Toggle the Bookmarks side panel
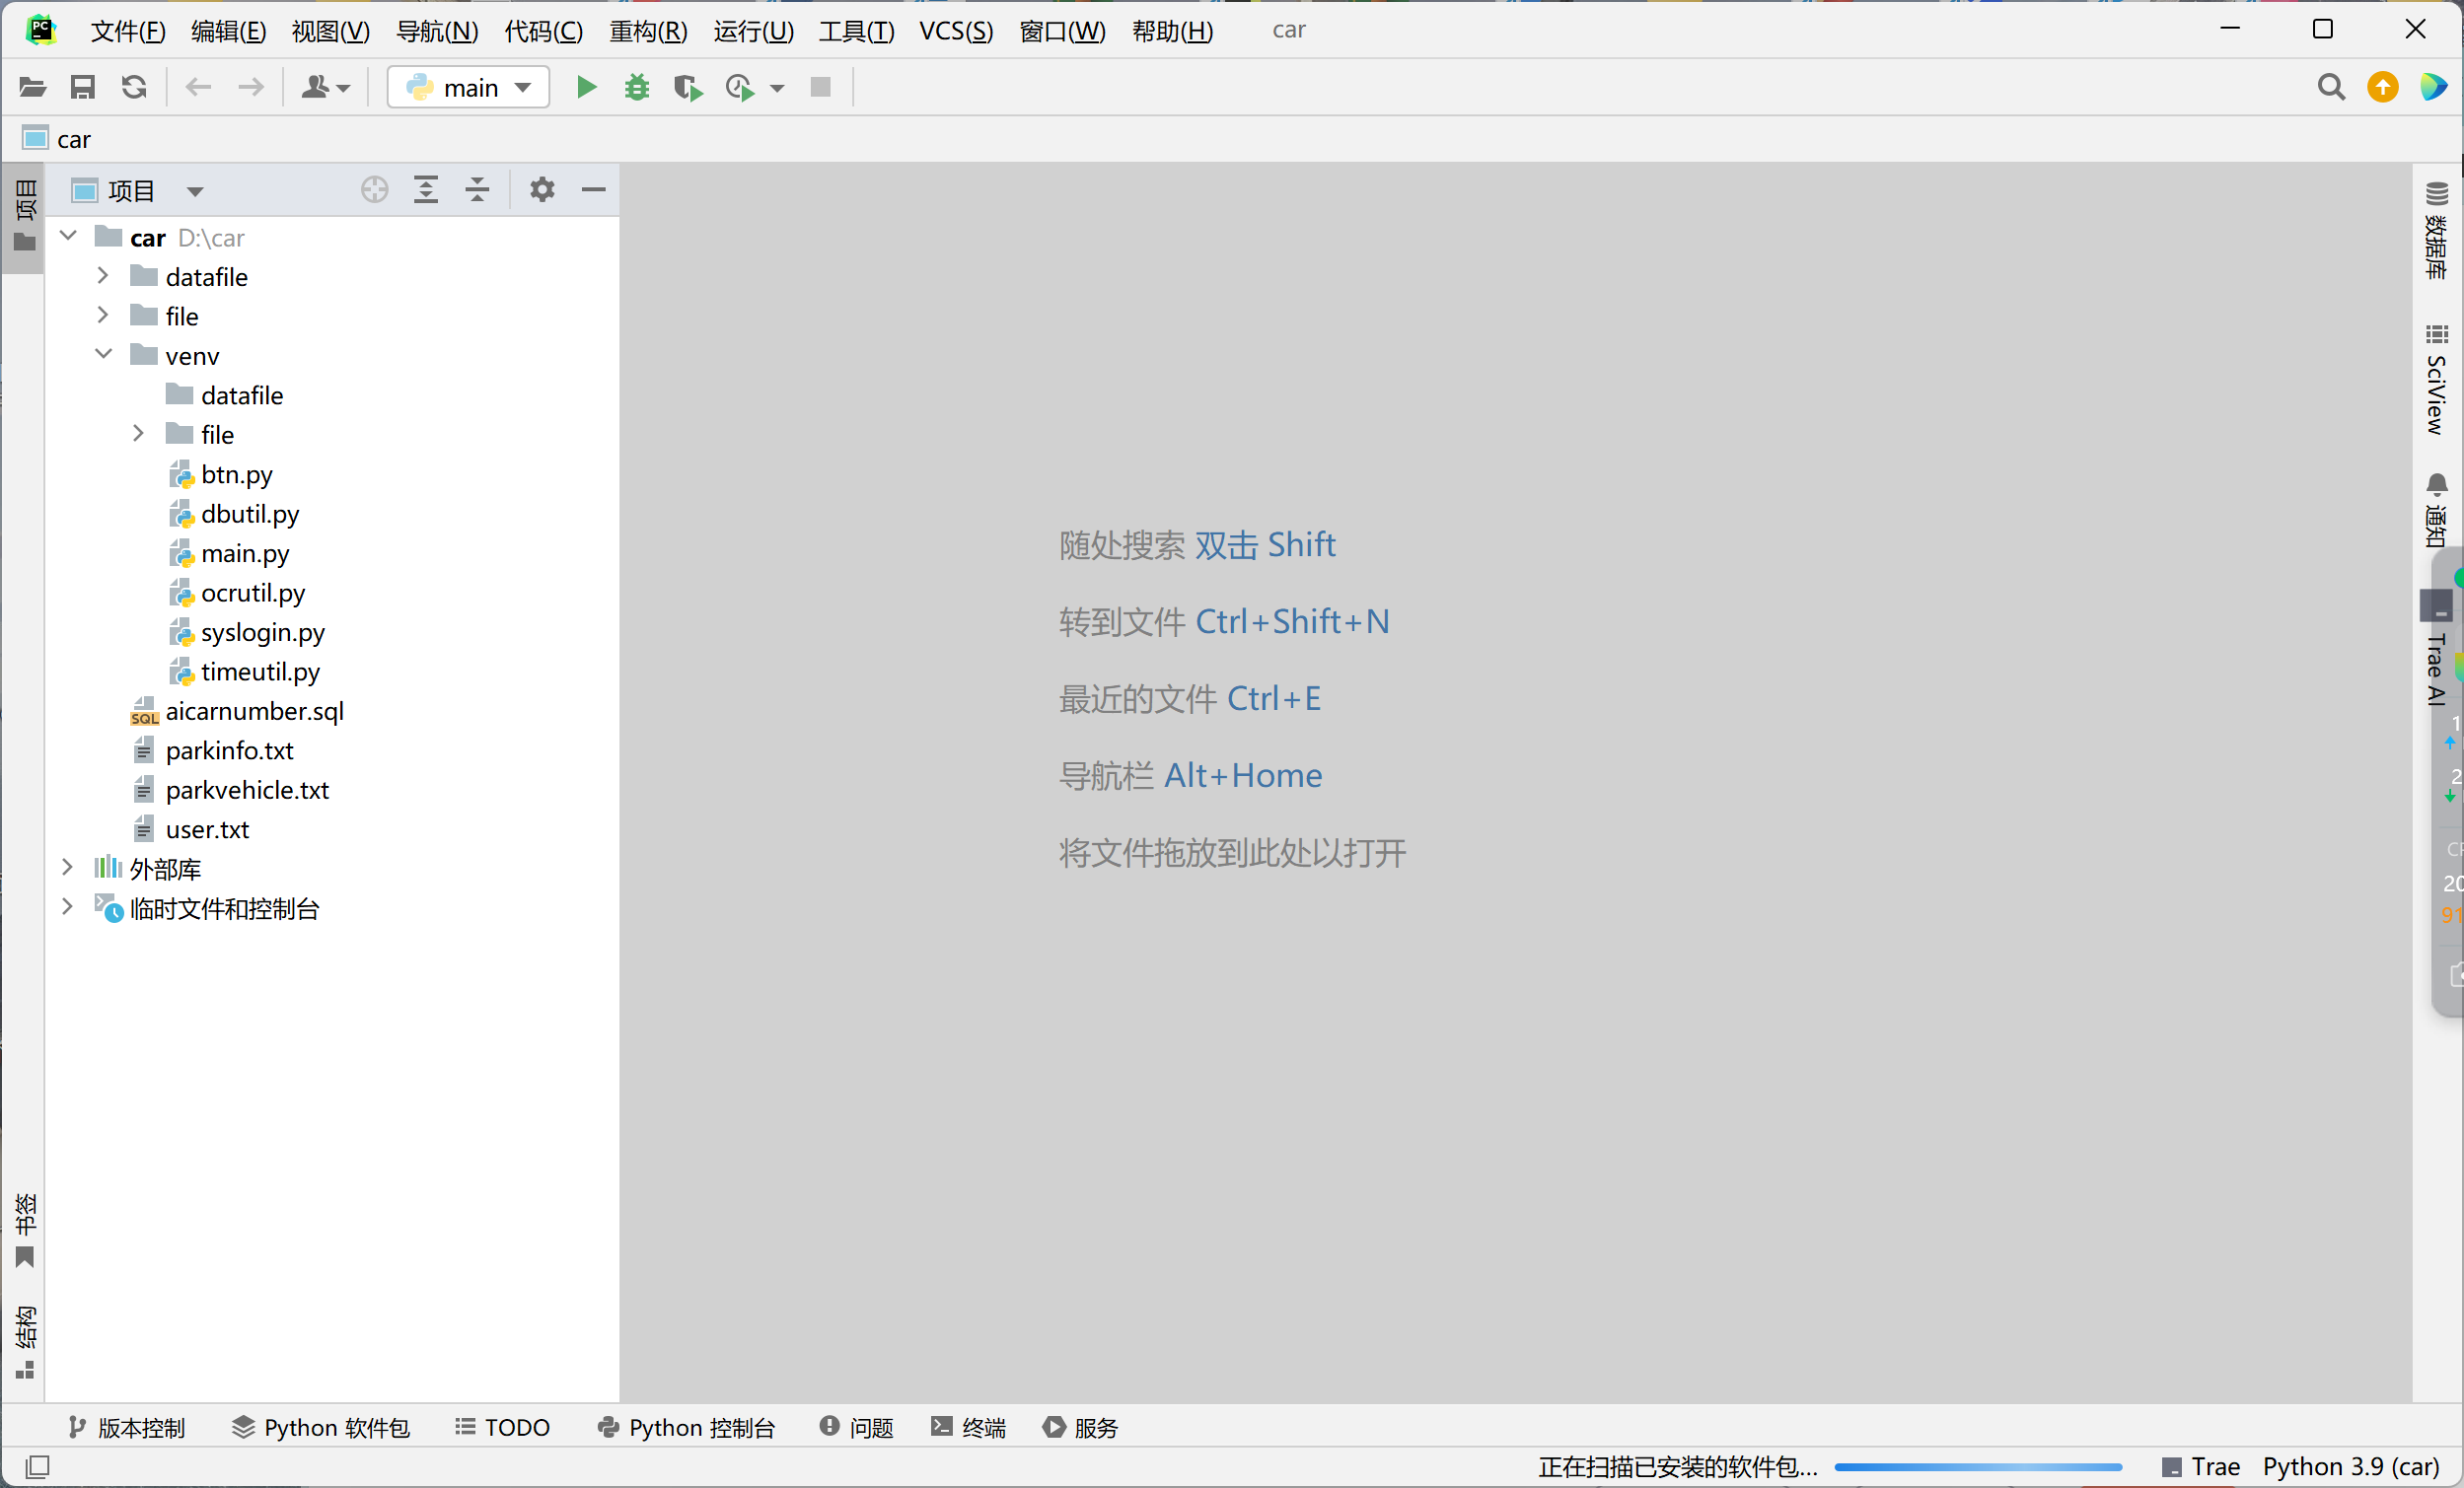2464x1488 pixels. [24, 1230]
